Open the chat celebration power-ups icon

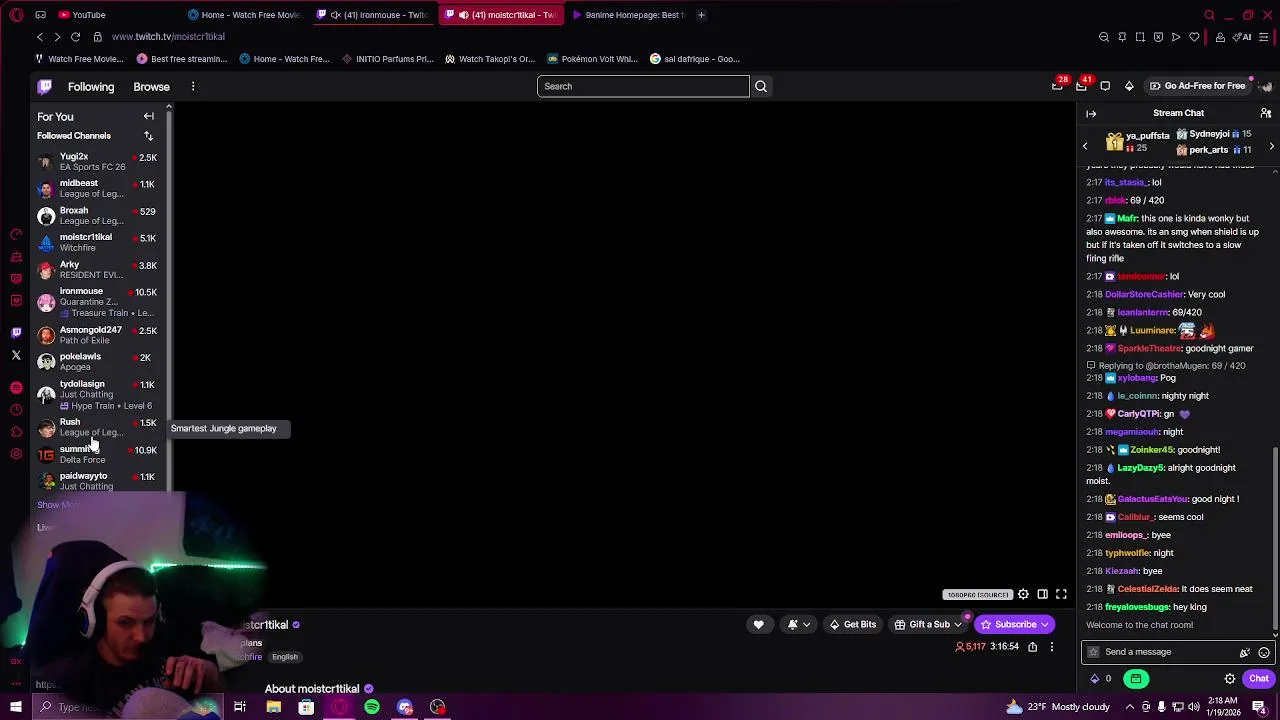1245,652
